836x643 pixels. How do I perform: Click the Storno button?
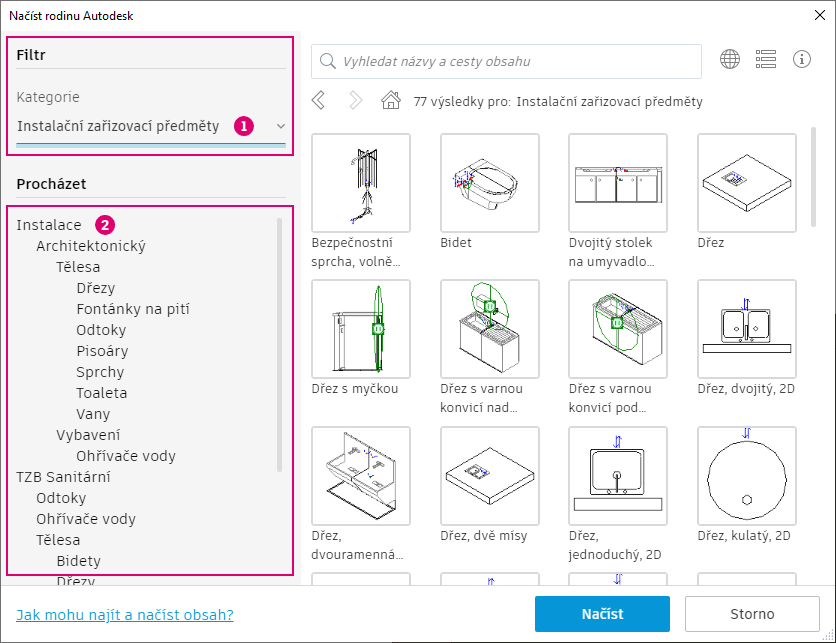(x=752, y=614)
